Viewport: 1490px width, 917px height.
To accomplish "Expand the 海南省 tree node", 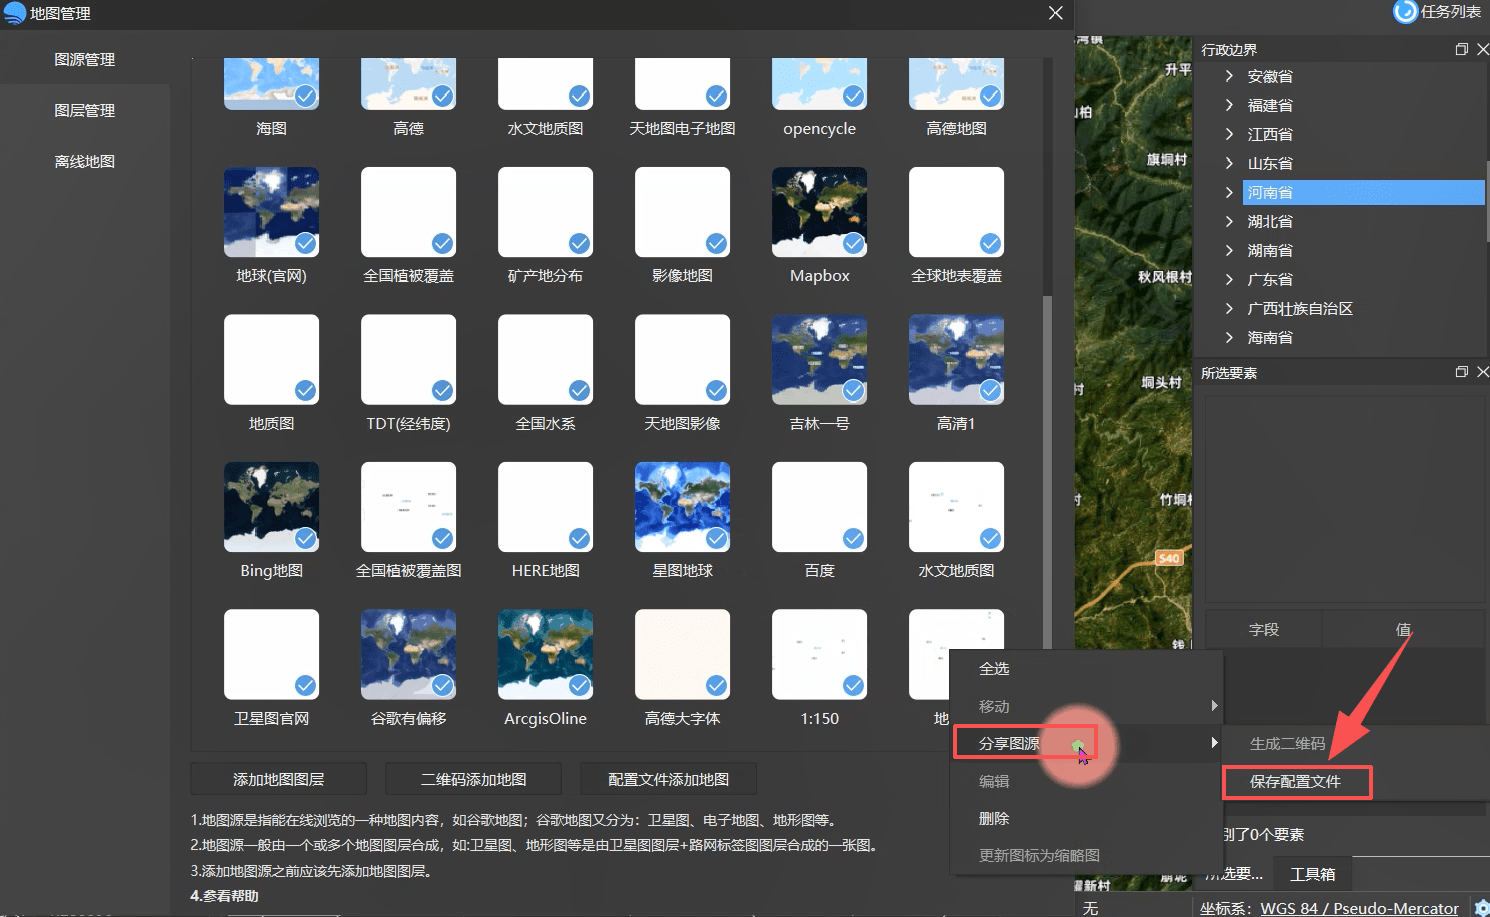I will 1229,337.
